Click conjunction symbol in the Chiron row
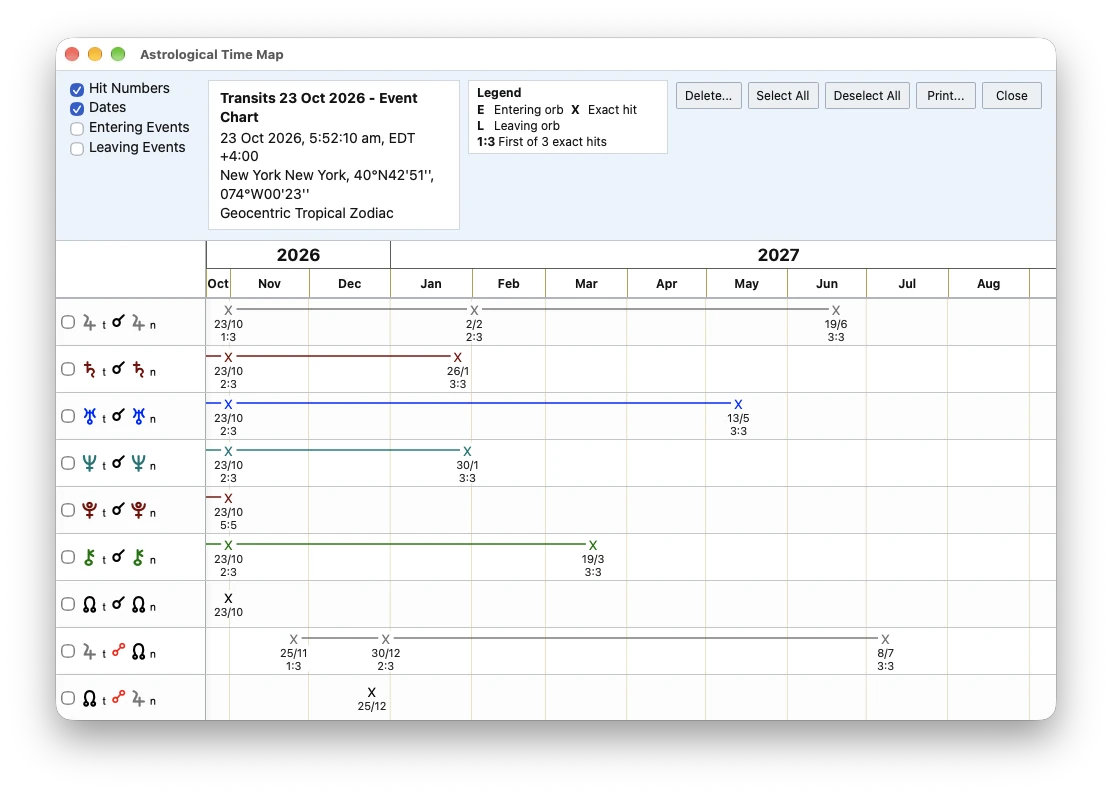This screenshot has height=794, width=1112. coord(118,556)
